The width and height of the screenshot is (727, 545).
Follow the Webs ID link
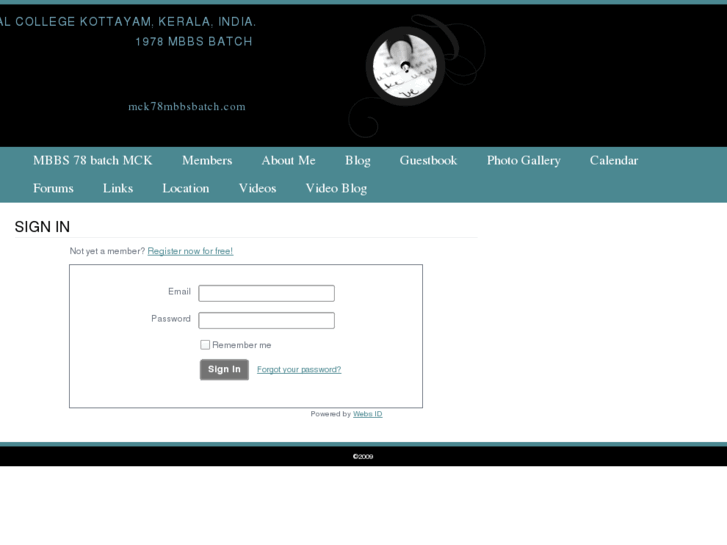pos(368,414)
